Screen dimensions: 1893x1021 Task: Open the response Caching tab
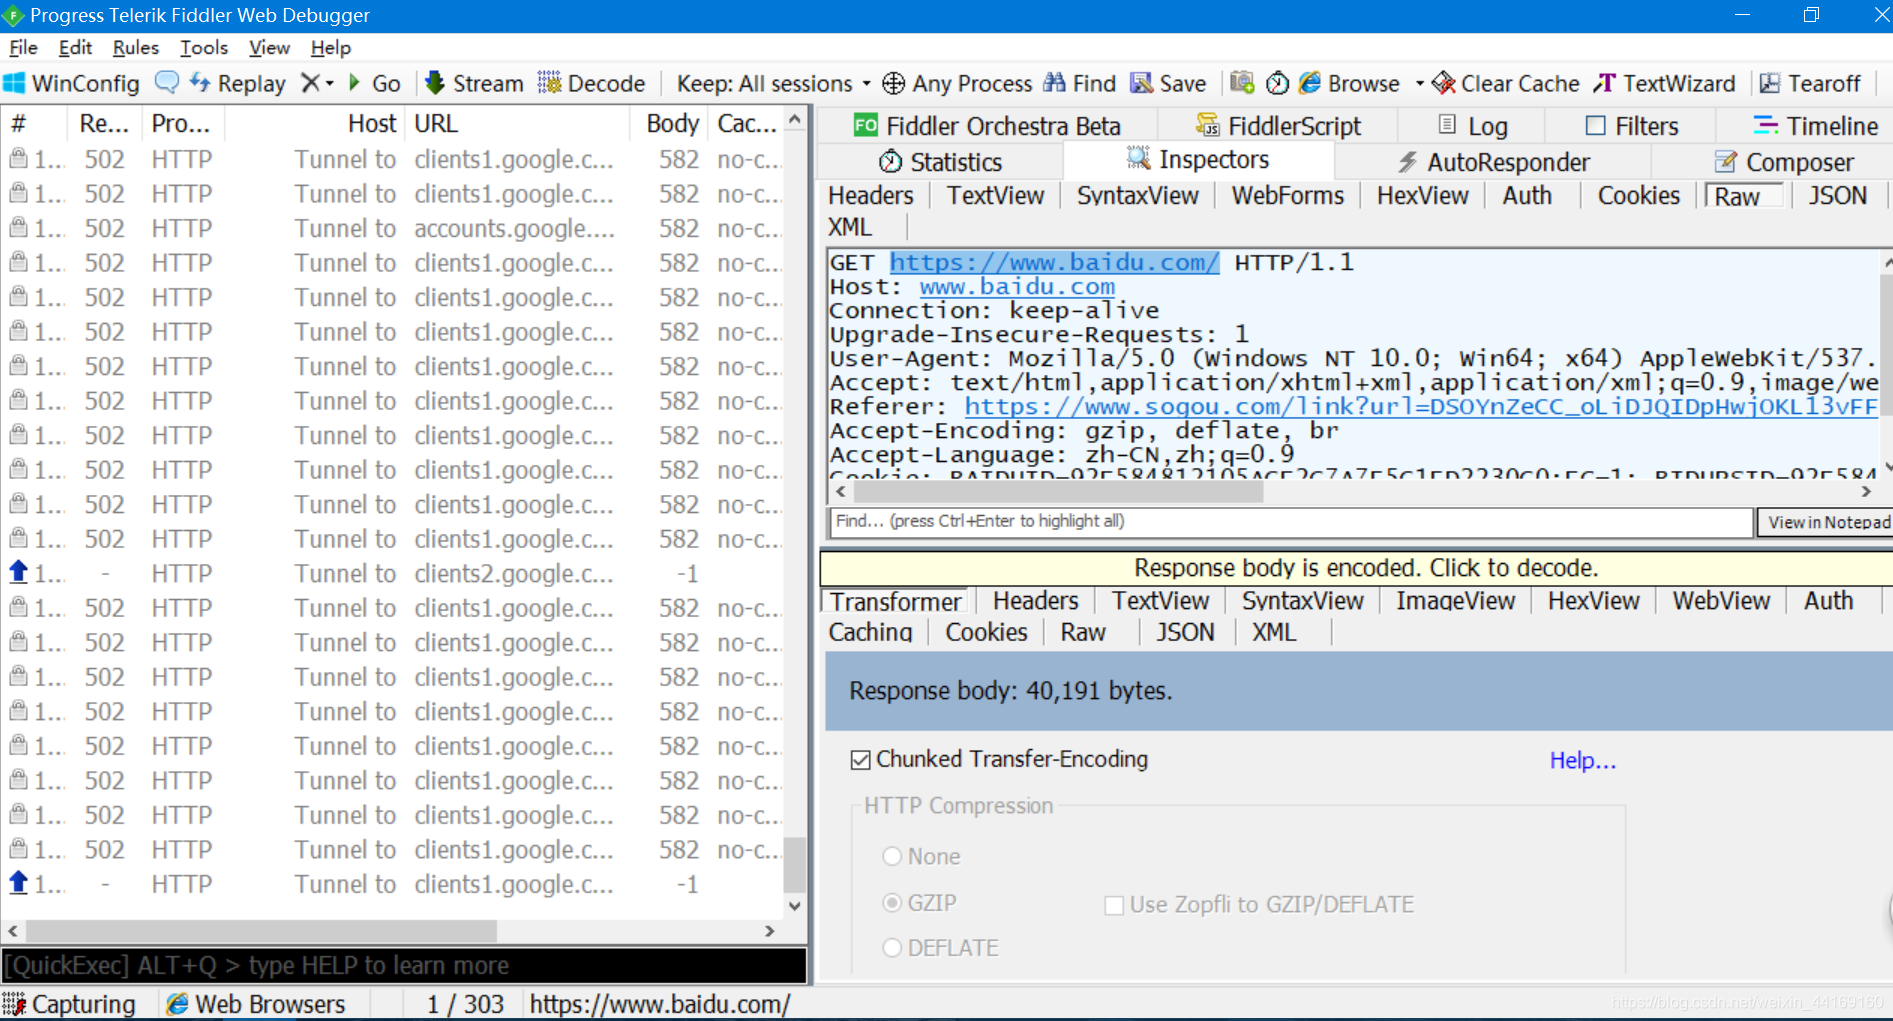click(x=870, y=632)
